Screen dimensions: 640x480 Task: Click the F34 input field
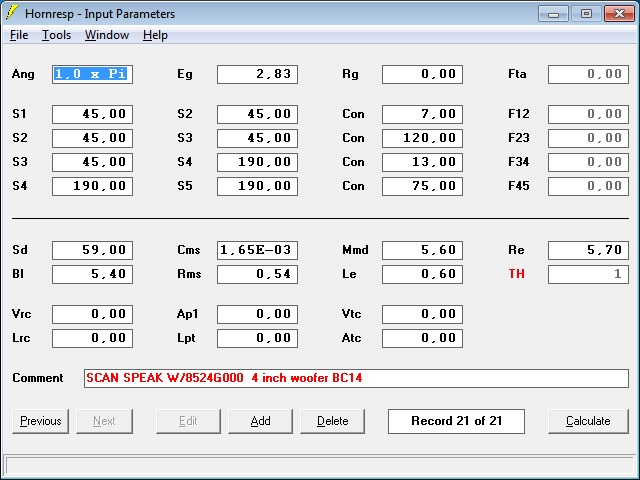[x=588, y=162]
